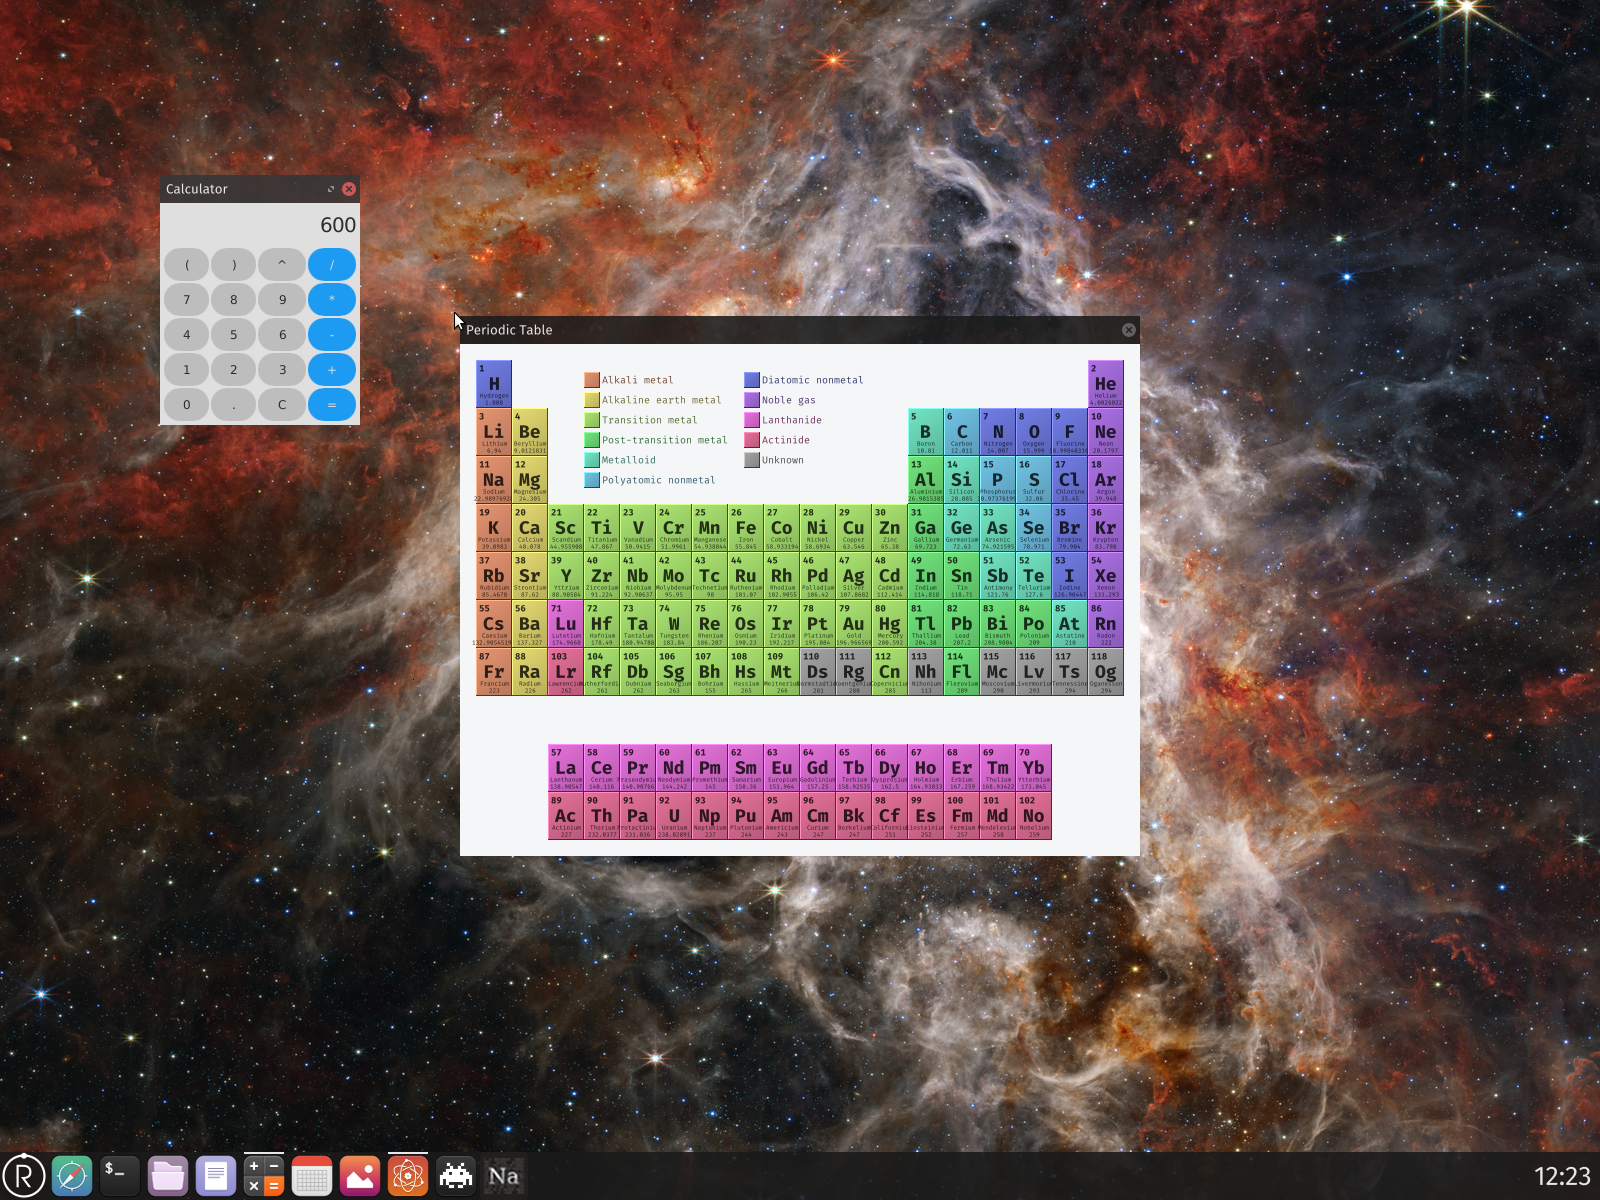1600x1200 pixels.
Task: Click the Polyatomic nonmetal legend label
Action: pyautogui.click(x=659, y=480)
